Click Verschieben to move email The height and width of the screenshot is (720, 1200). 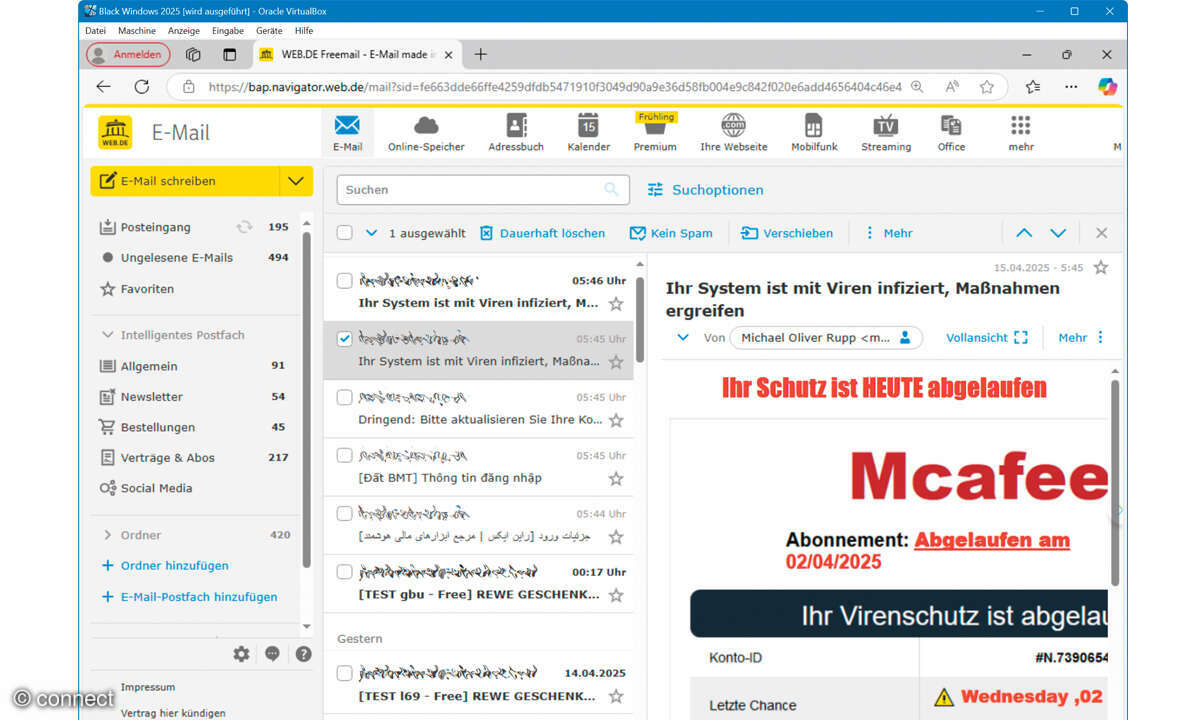[x=787, y=233]
